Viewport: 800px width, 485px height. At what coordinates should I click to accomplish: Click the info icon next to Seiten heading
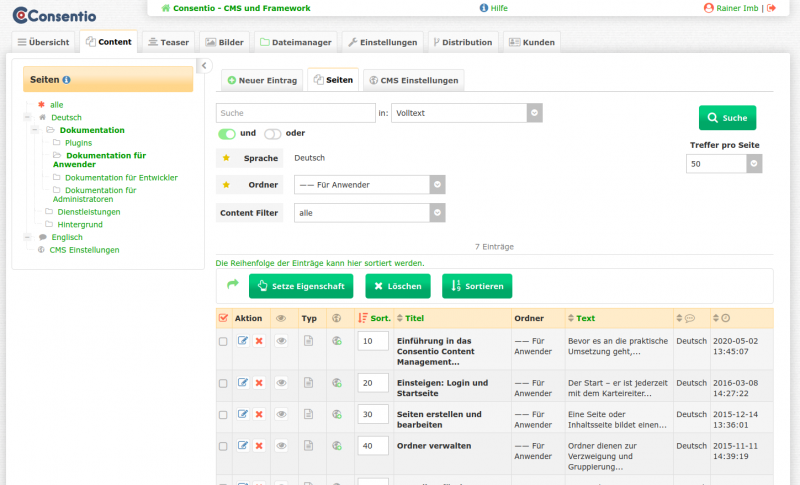[x=66, y=79]
